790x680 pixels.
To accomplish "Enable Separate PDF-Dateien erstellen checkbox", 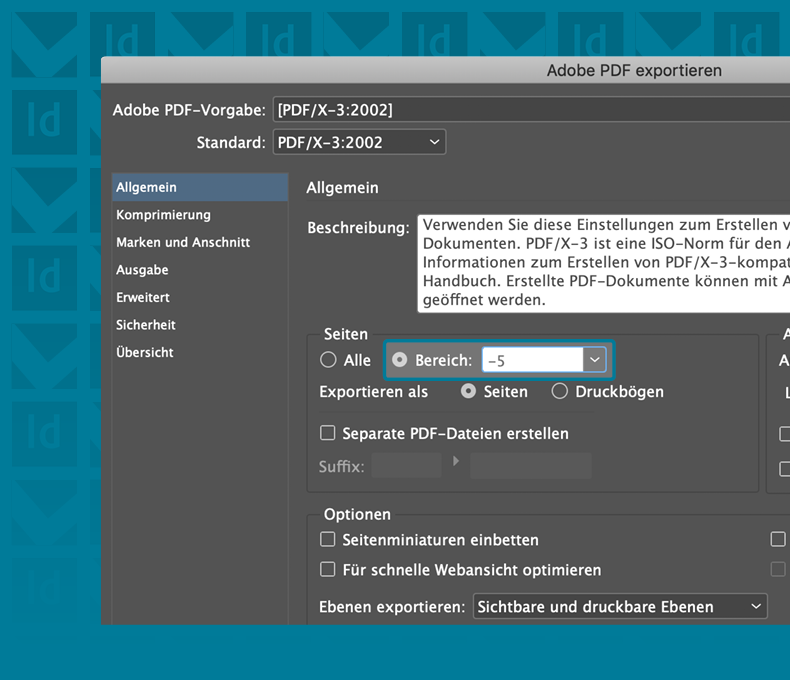I will coord(327,433).
